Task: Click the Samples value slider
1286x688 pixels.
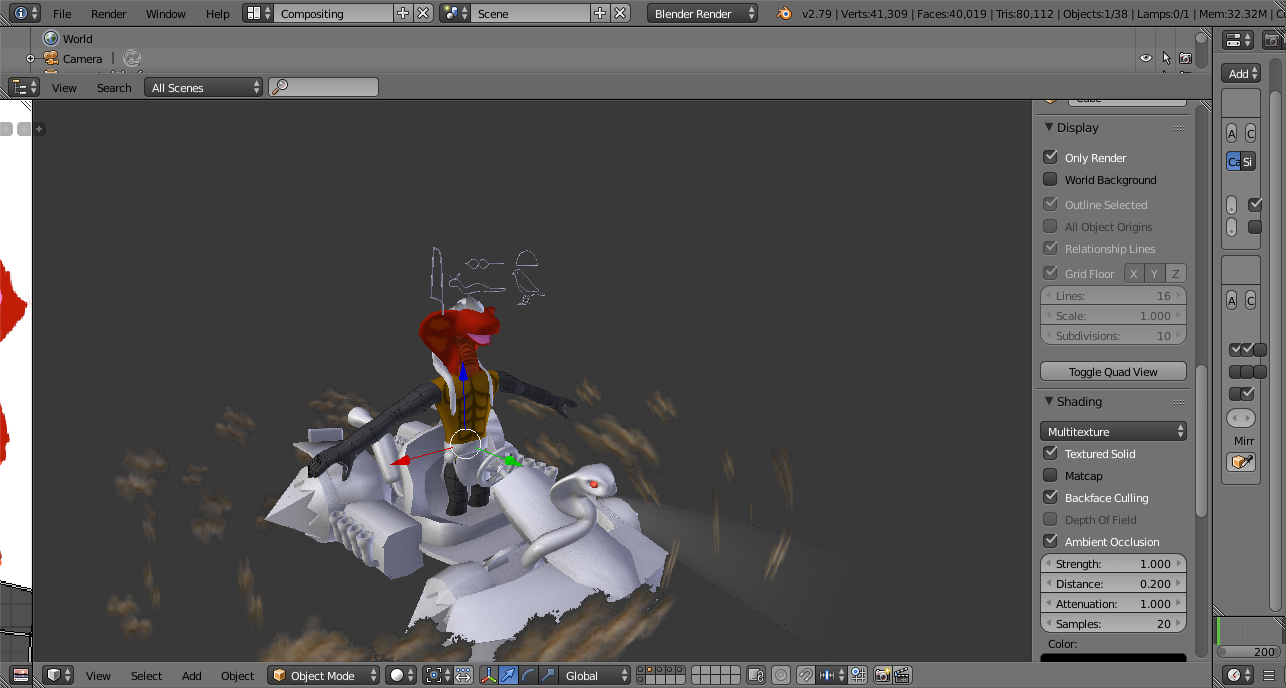Action: tap(1113, 623)
